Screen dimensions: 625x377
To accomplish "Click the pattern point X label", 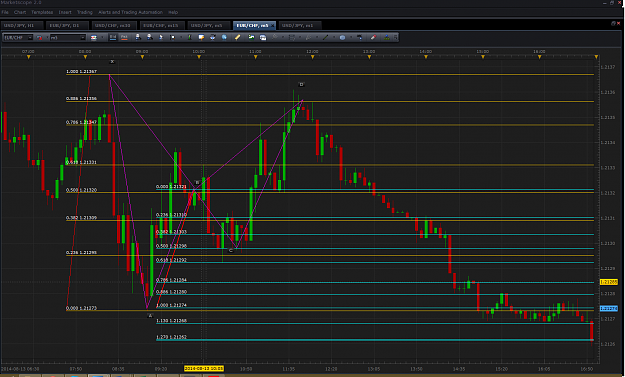I will (112, 61).
